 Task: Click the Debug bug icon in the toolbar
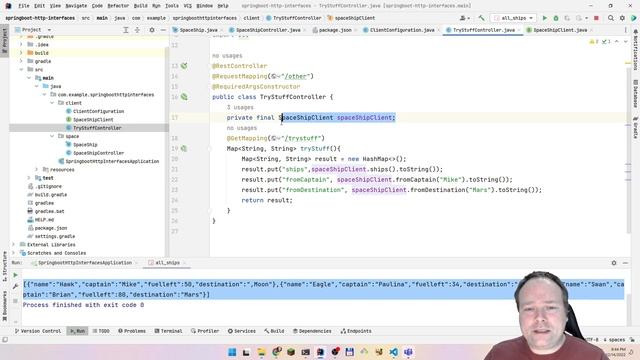[x=556, y=18]
